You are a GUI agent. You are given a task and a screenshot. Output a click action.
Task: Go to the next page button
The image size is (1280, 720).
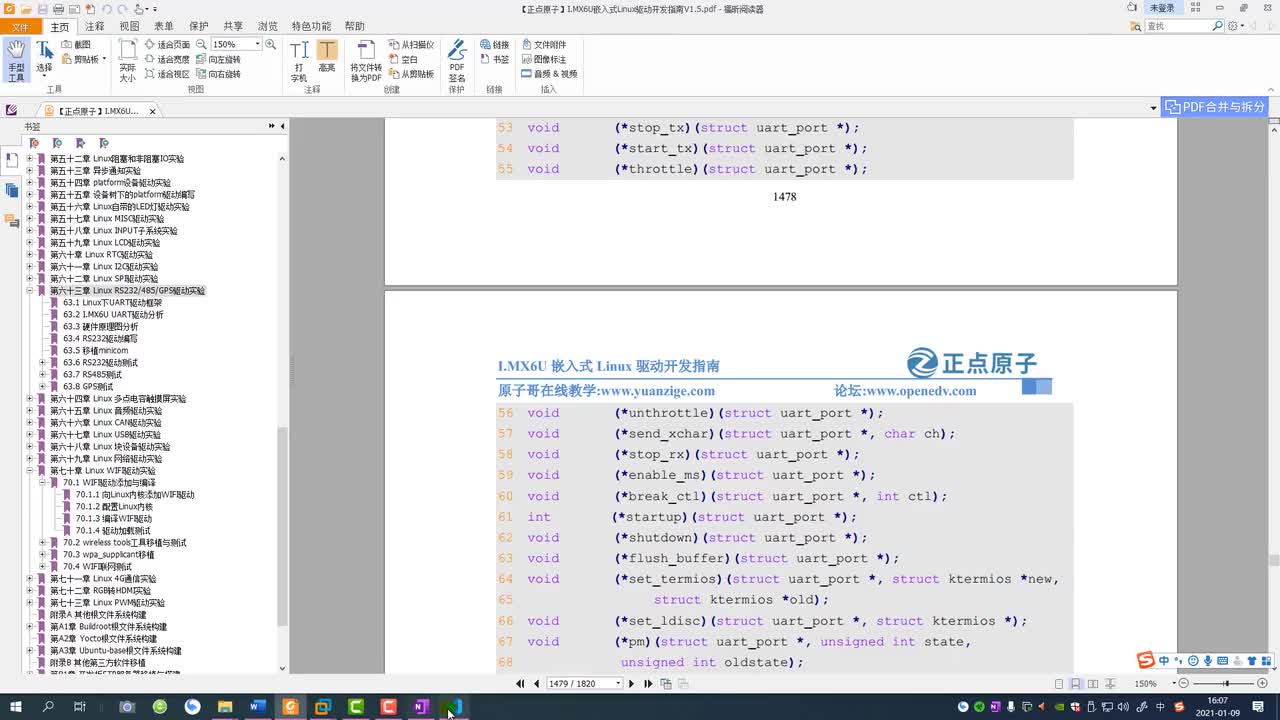pyautogui.click(x=631, y=684)
